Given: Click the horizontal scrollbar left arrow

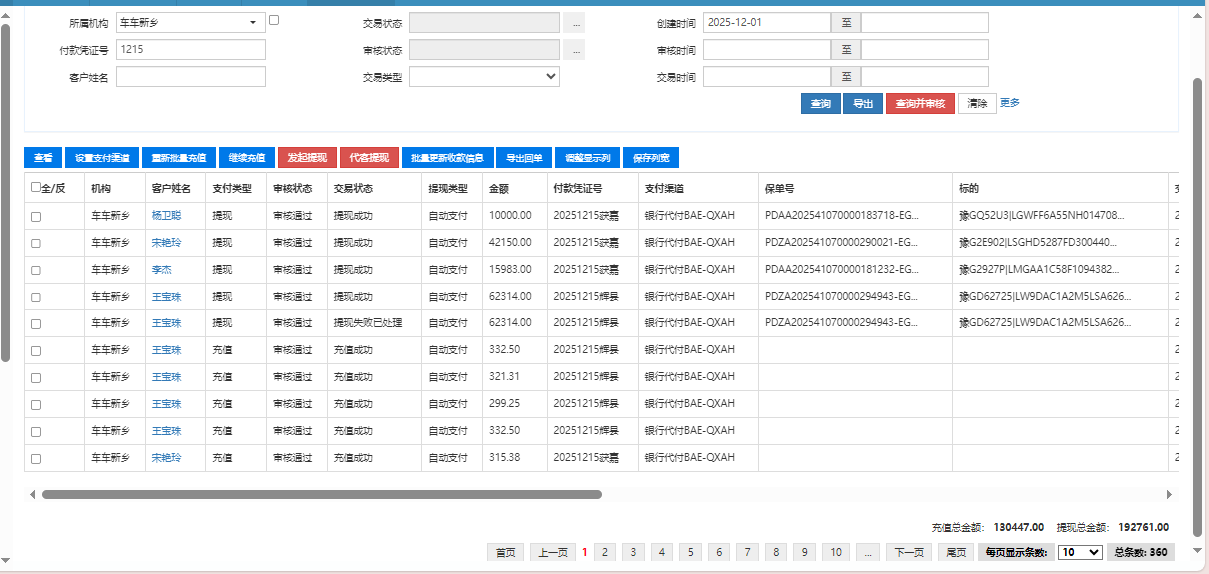Looking at the screenshot, I should click(x=32, y=494).
